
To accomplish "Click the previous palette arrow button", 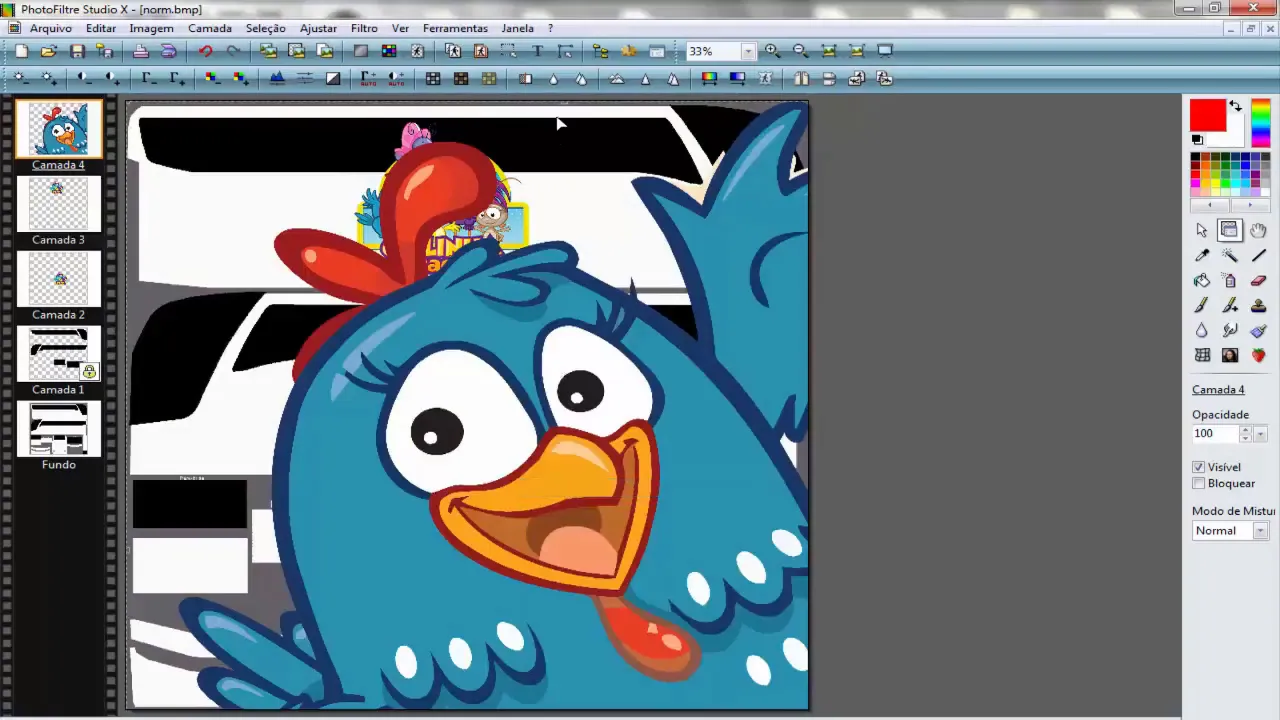I will coord(1210,205).
